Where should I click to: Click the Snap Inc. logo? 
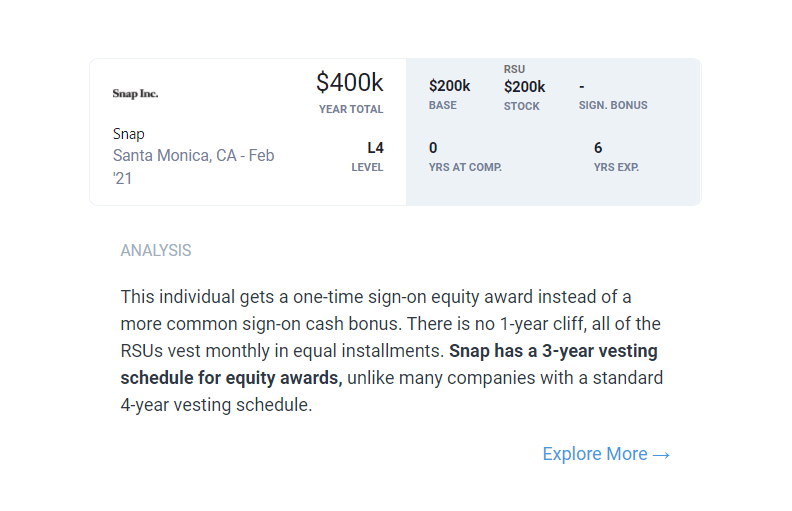(x=135, y=94)
